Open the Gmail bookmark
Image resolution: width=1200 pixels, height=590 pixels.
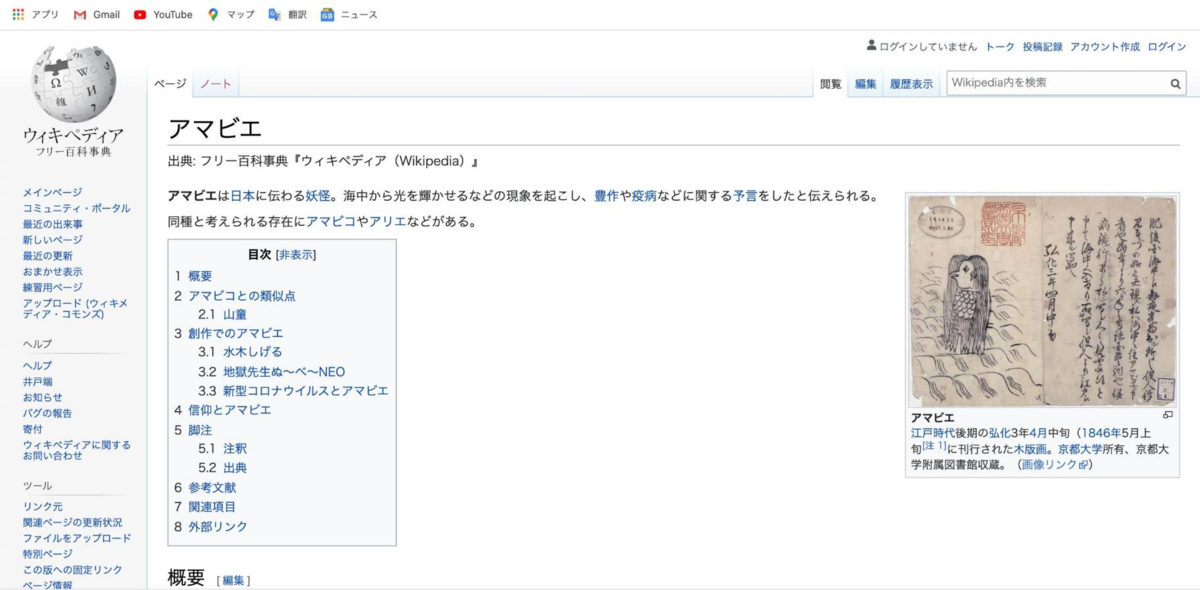coord(97,14)
